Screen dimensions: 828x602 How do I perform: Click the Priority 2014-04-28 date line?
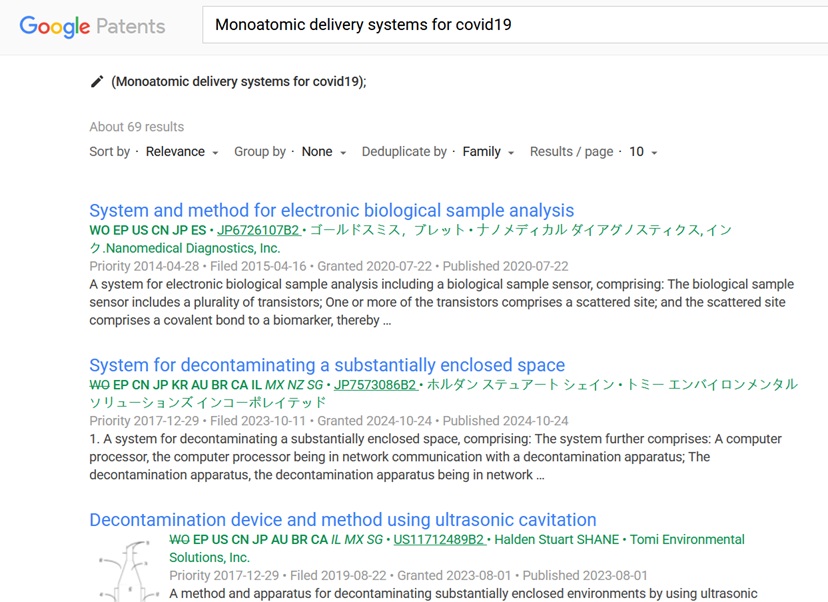[328, 266]
